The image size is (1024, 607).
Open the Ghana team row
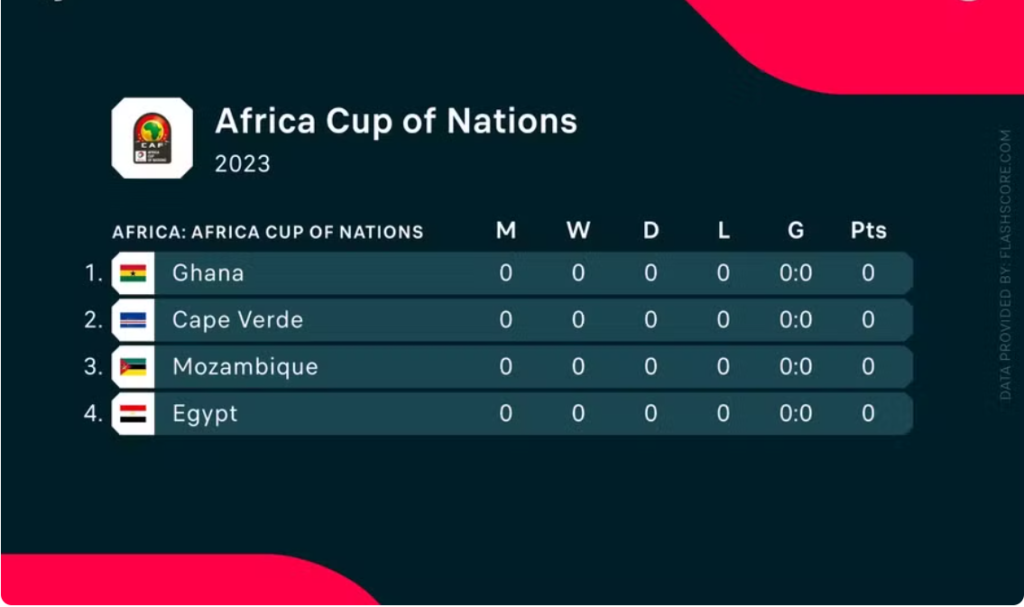[208, 273]
